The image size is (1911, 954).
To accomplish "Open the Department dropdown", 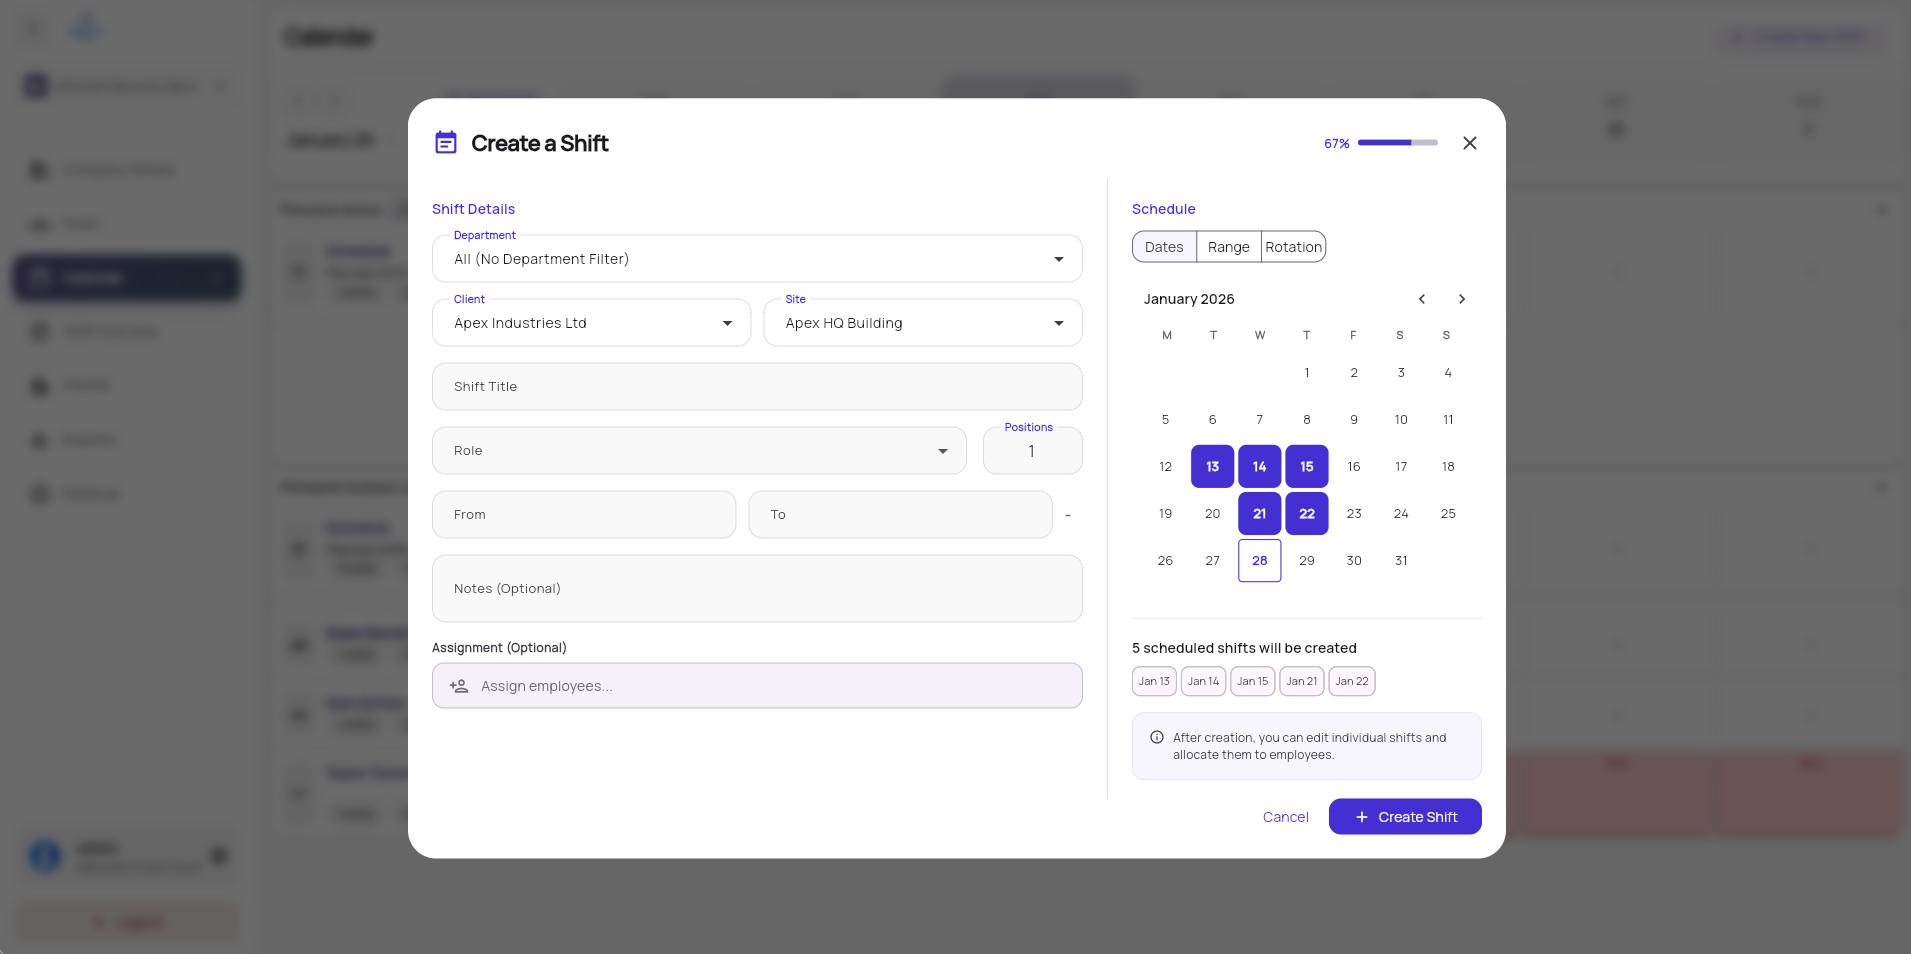I will pos(756,258).
